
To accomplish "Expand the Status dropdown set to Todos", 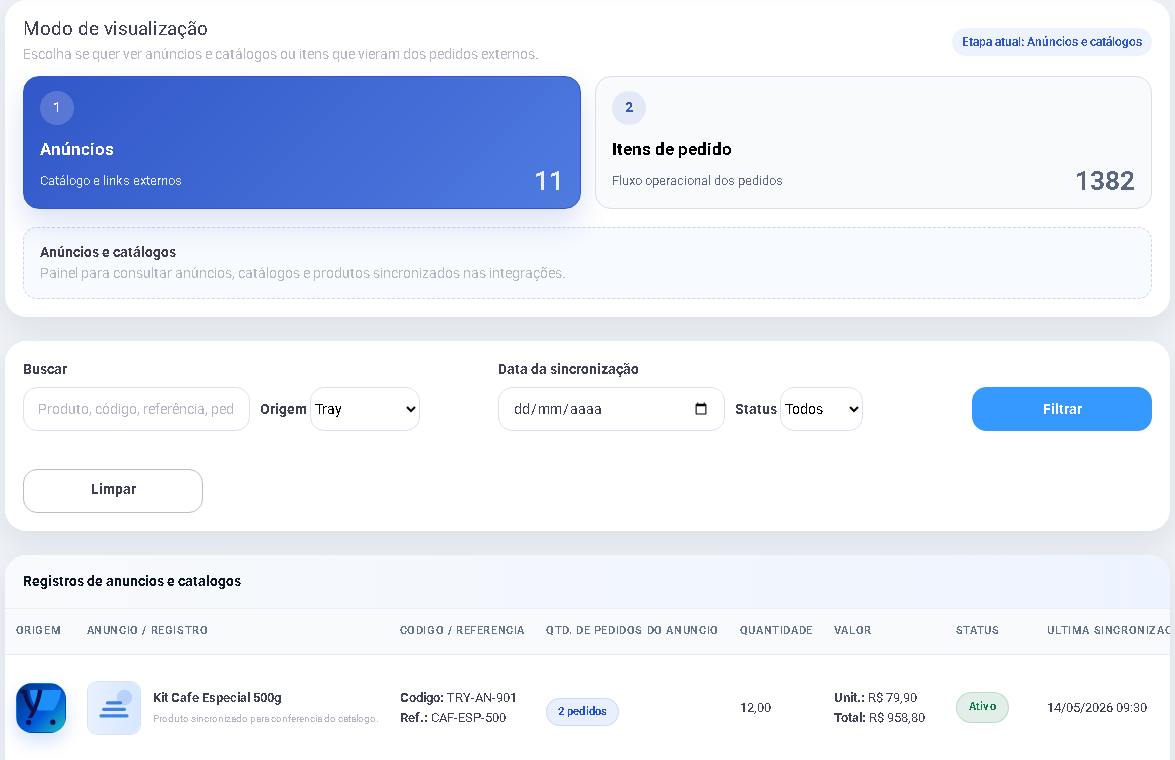I will point(821,408).
